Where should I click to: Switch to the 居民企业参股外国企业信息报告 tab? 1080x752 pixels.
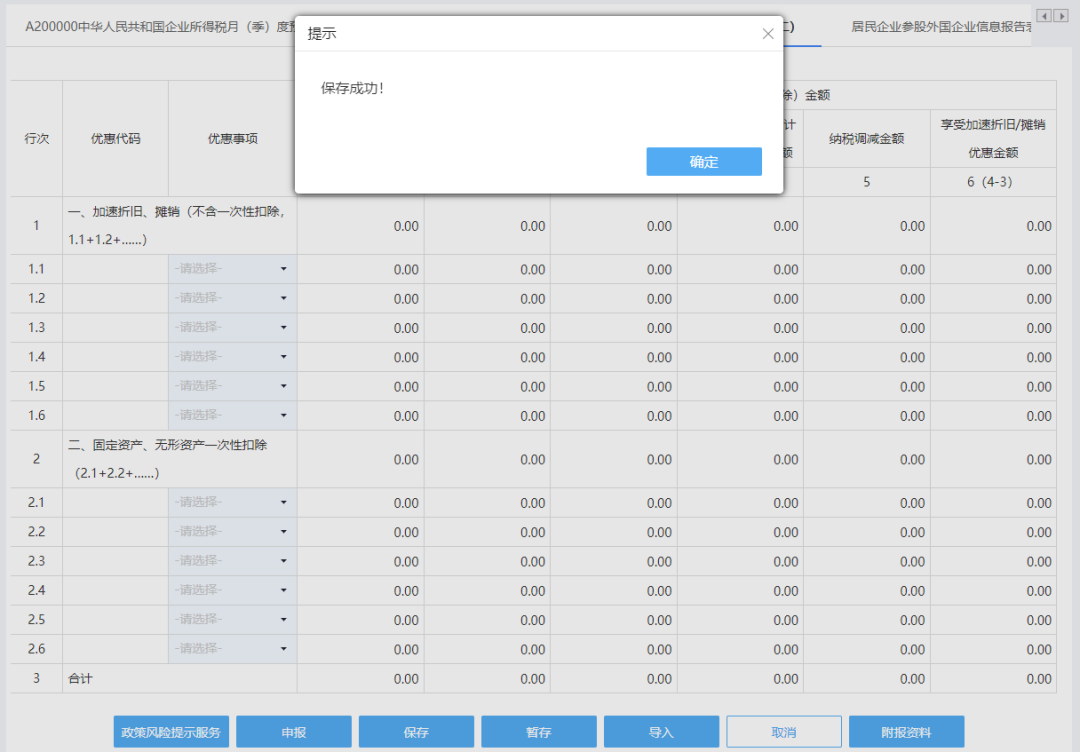point(940,27)
